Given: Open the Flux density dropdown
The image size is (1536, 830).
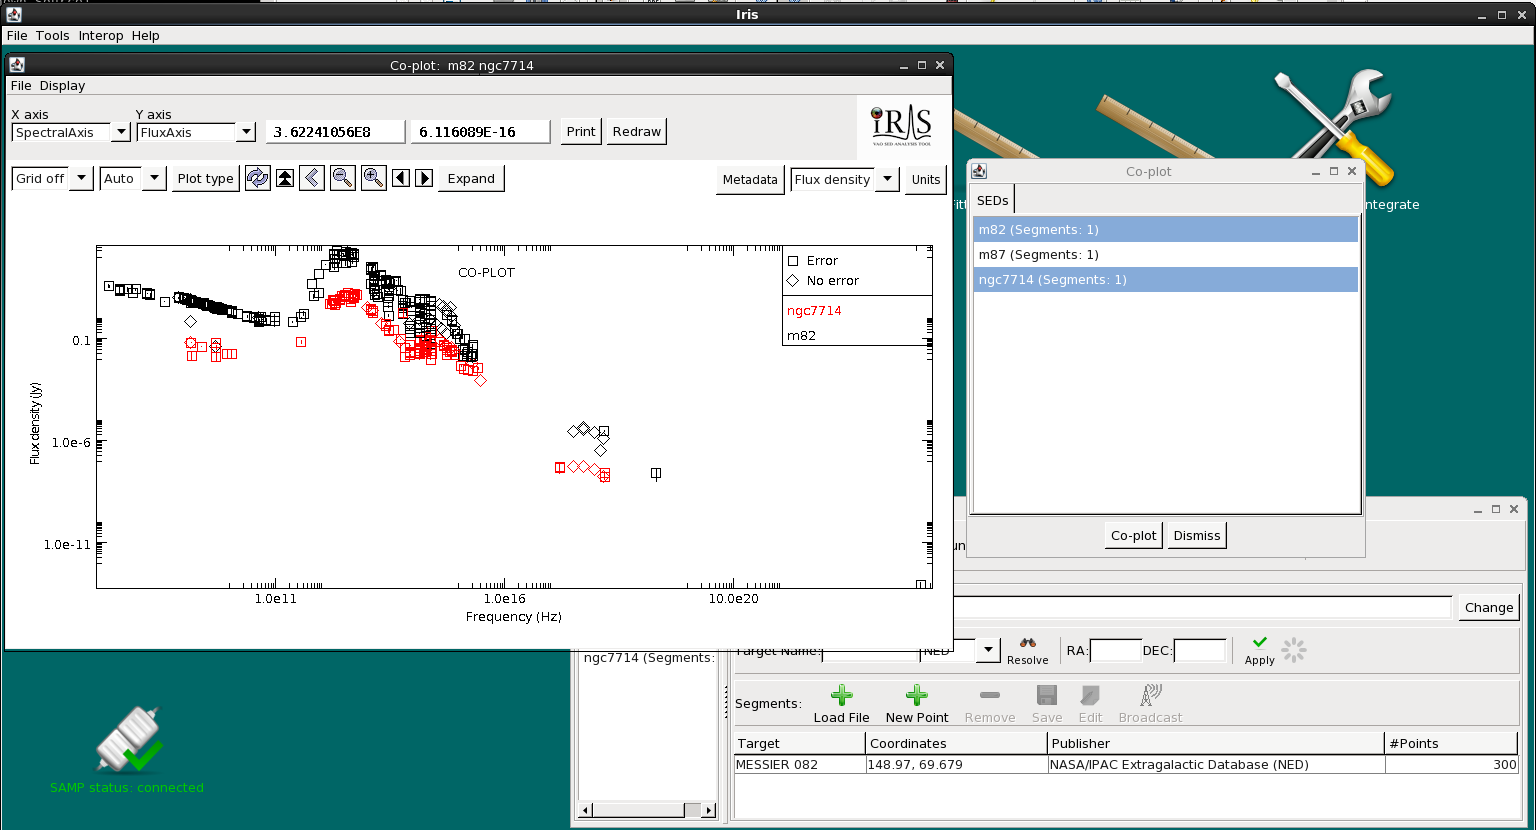Looking at the screenshot, I should [888, 179].
